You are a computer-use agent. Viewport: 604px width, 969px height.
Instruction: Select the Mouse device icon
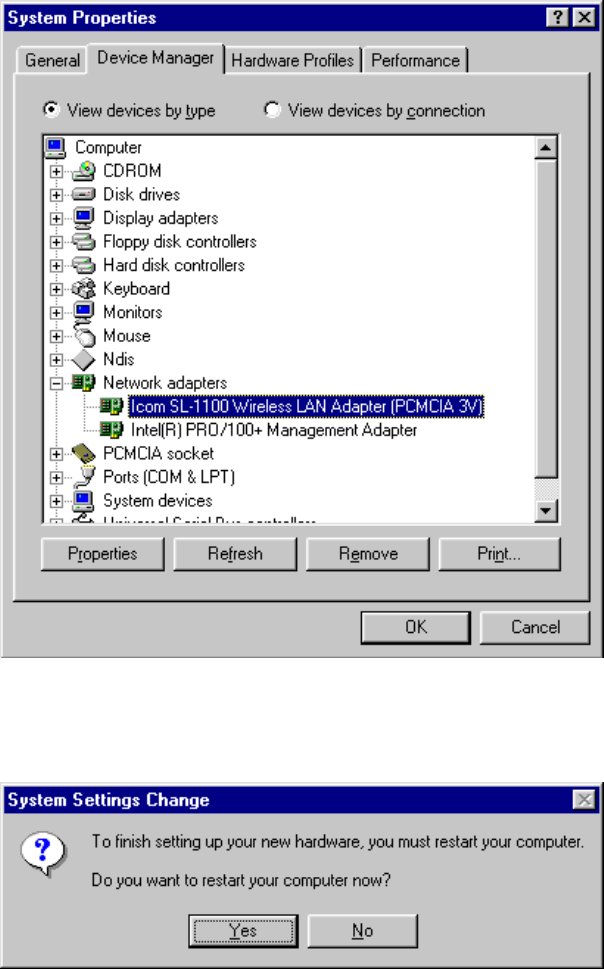tap(83, 336)
